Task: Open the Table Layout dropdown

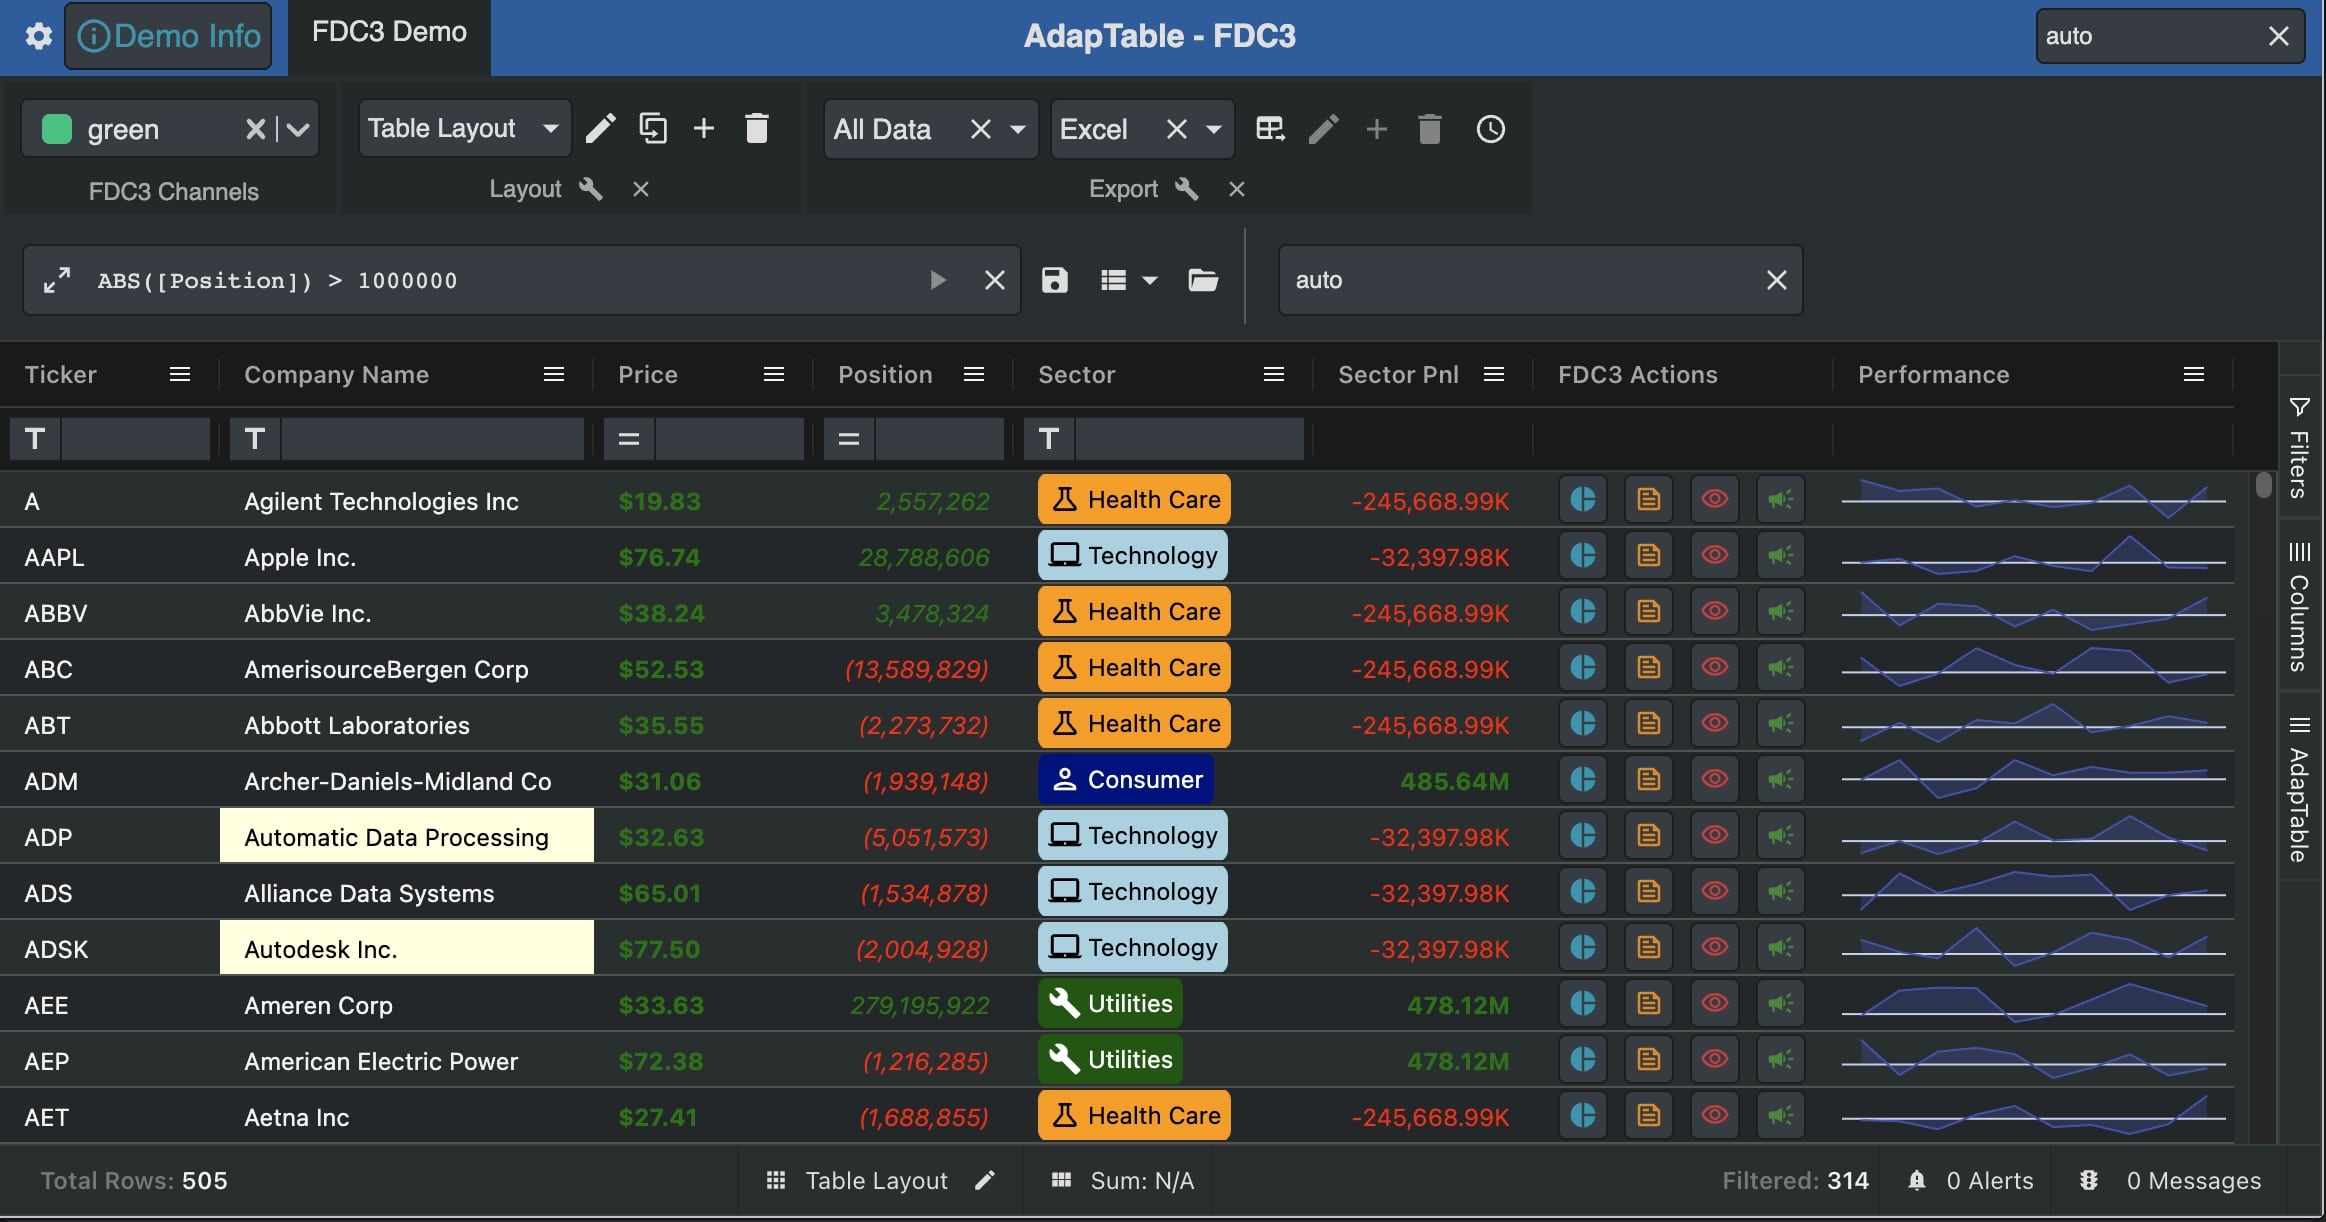Action: [549, 129]
